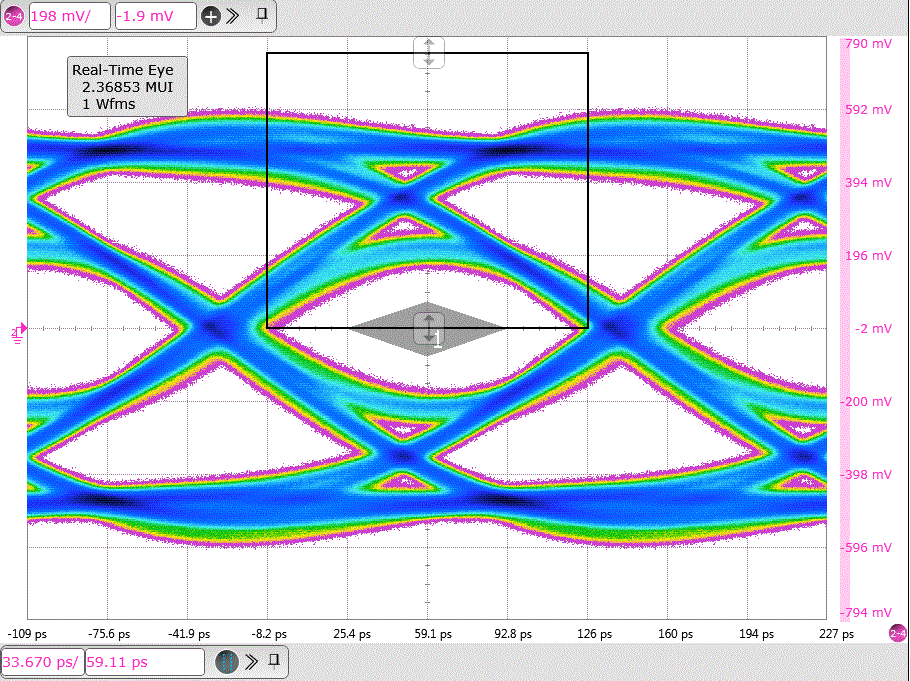Click the -2 mV vertical axis label

tap(868, 328)
